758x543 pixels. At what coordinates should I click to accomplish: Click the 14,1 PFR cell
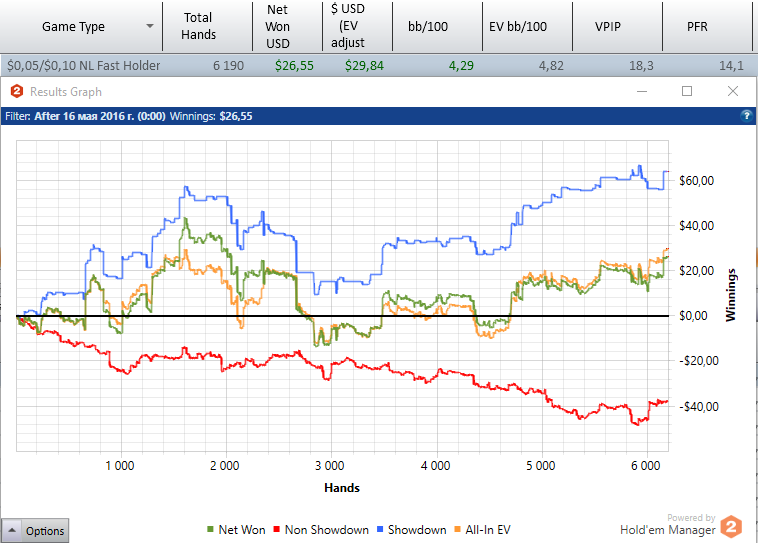pos(731,65)
